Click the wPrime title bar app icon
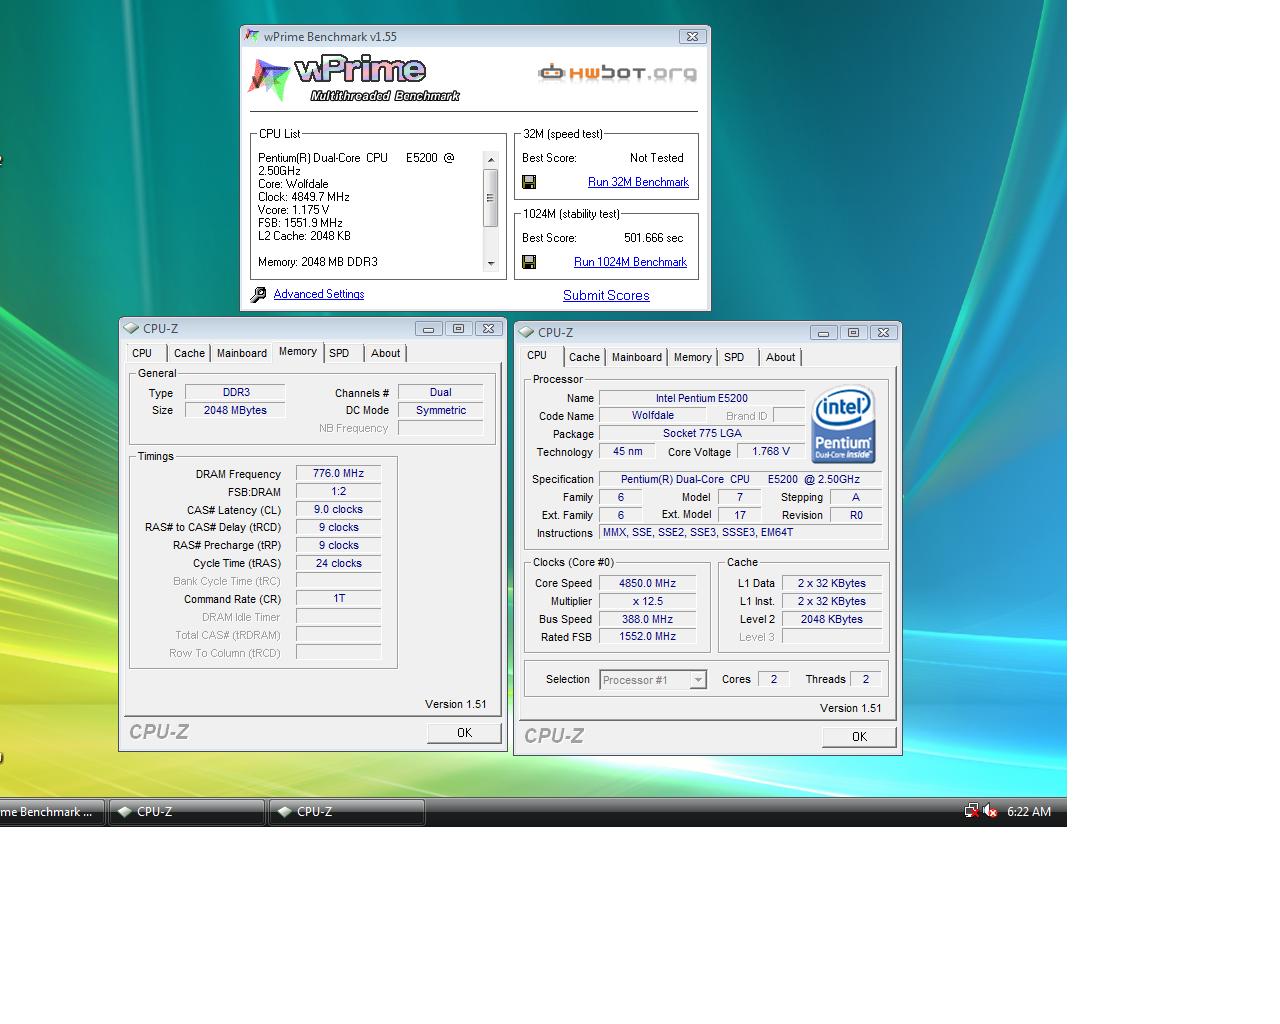 click(252, 36)
